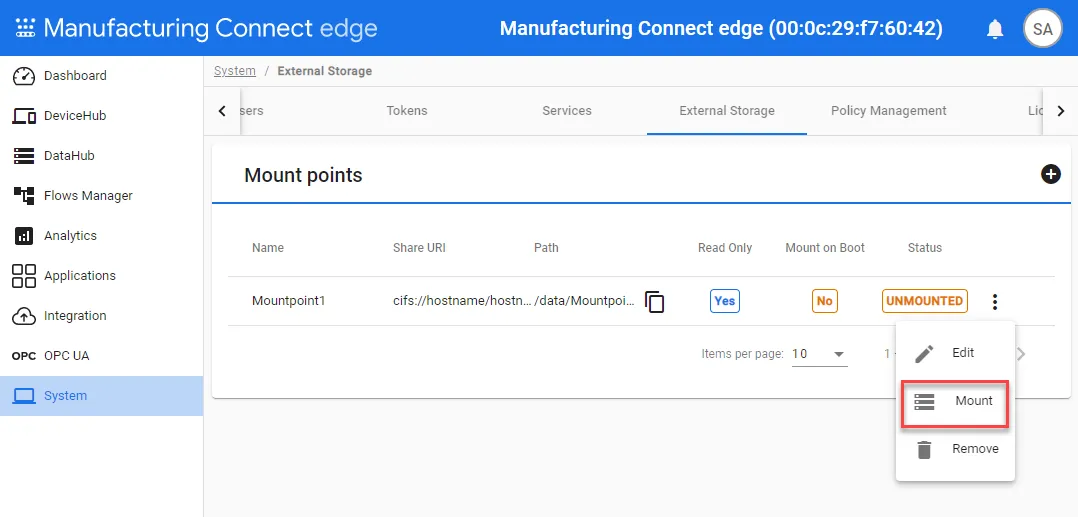Open the SA user avatar menu
The width and height of the screenshot is (1078, 517).
pos(1042,29)
